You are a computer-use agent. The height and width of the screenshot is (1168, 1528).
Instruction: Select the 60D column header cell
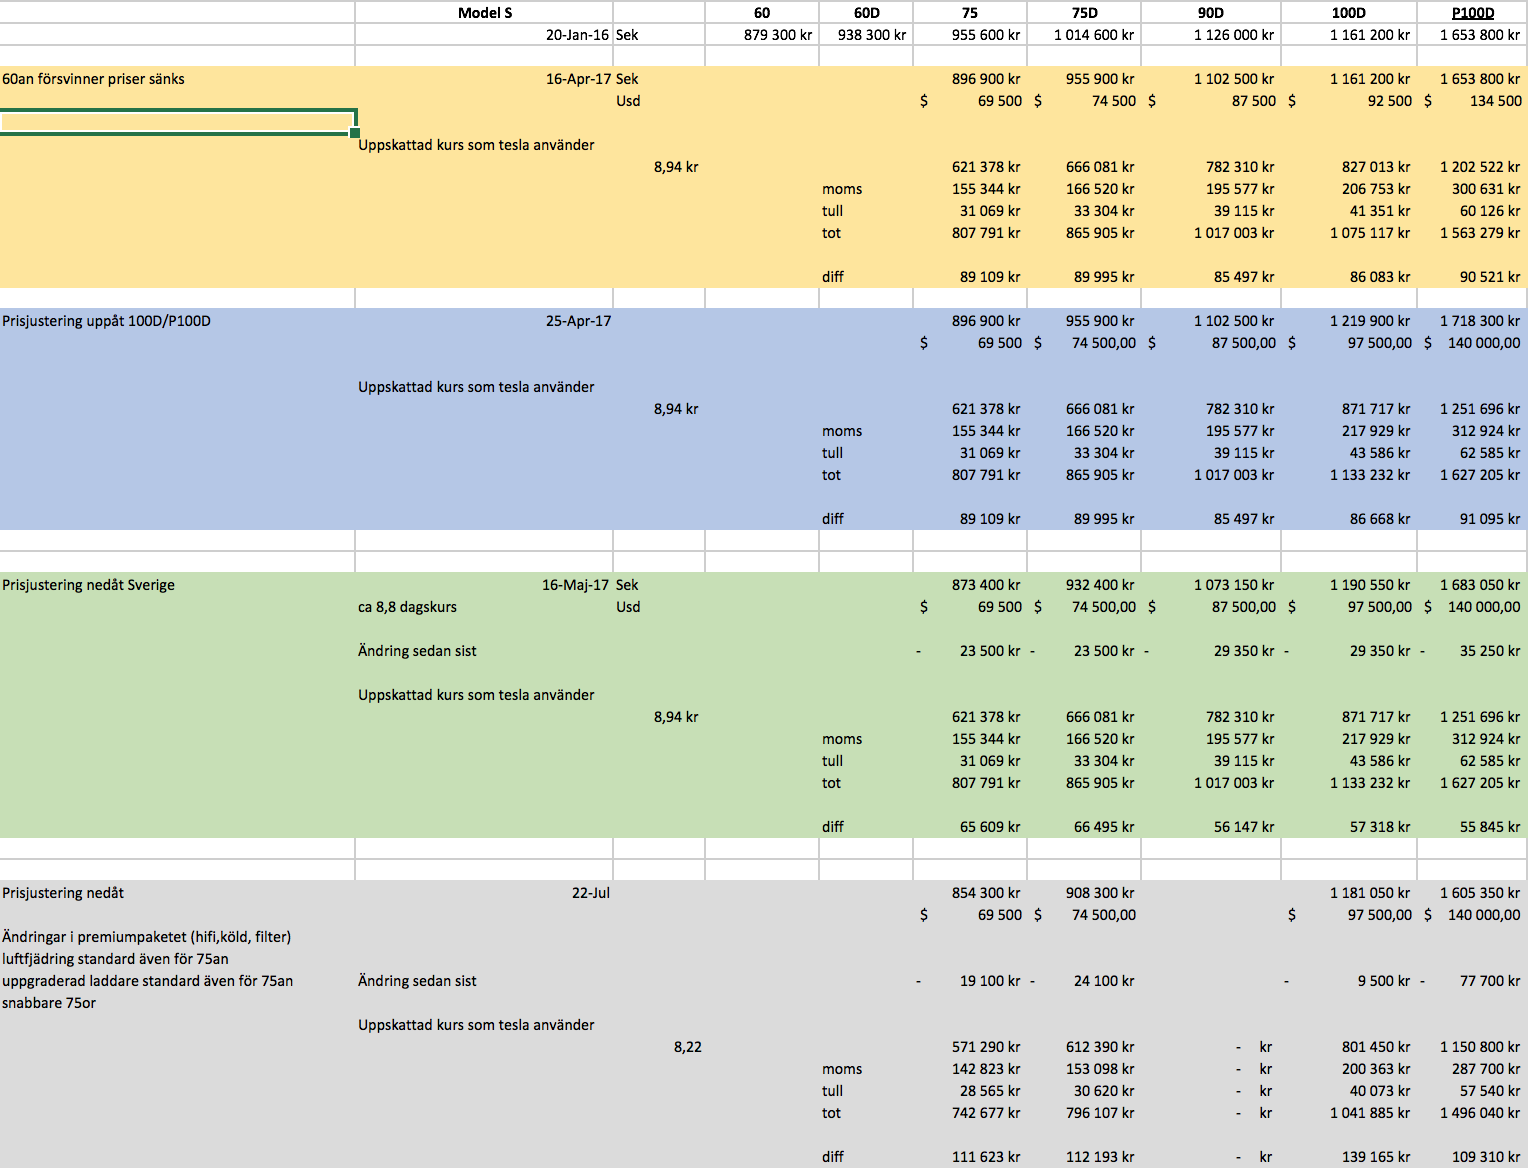866,13
